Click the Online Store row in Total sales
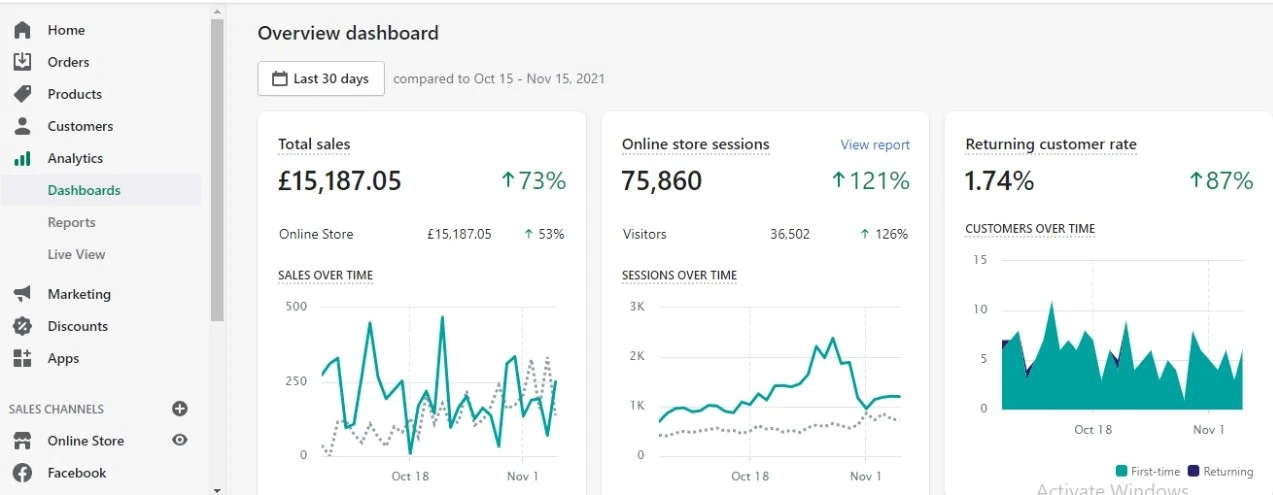Viewport: 1273px width, 495px height. [421, 234]
